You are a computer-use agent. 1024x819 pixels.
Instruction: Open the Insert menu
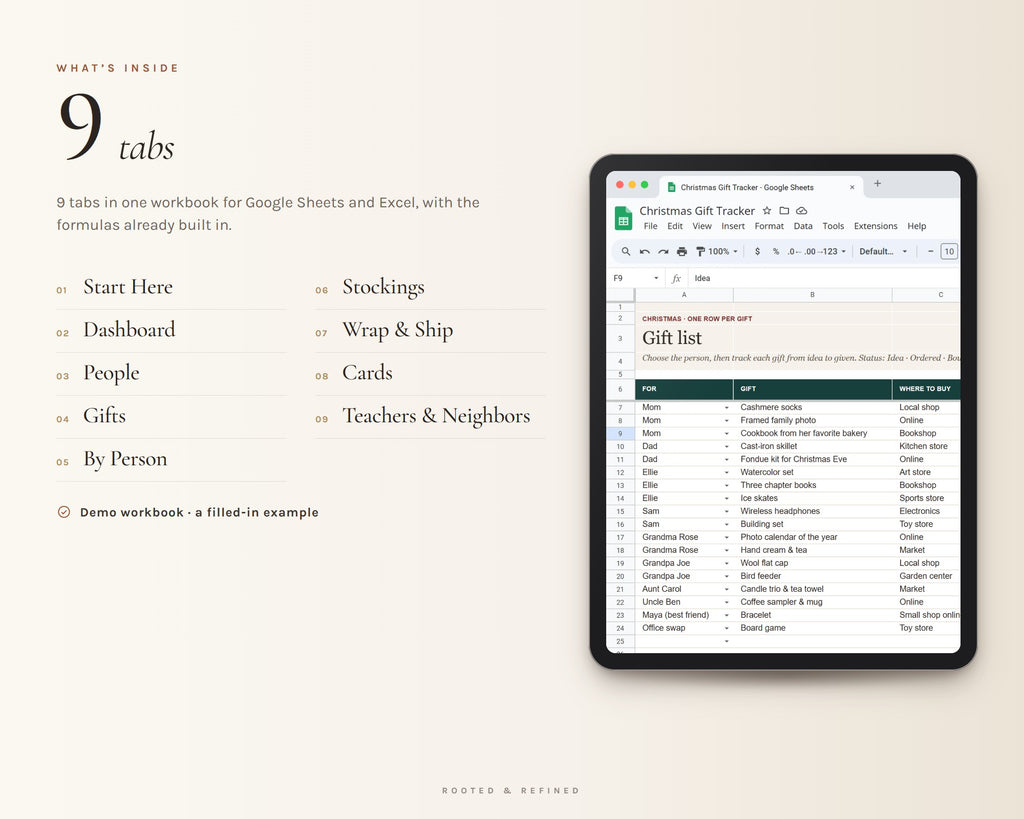(x=733, y=226)
